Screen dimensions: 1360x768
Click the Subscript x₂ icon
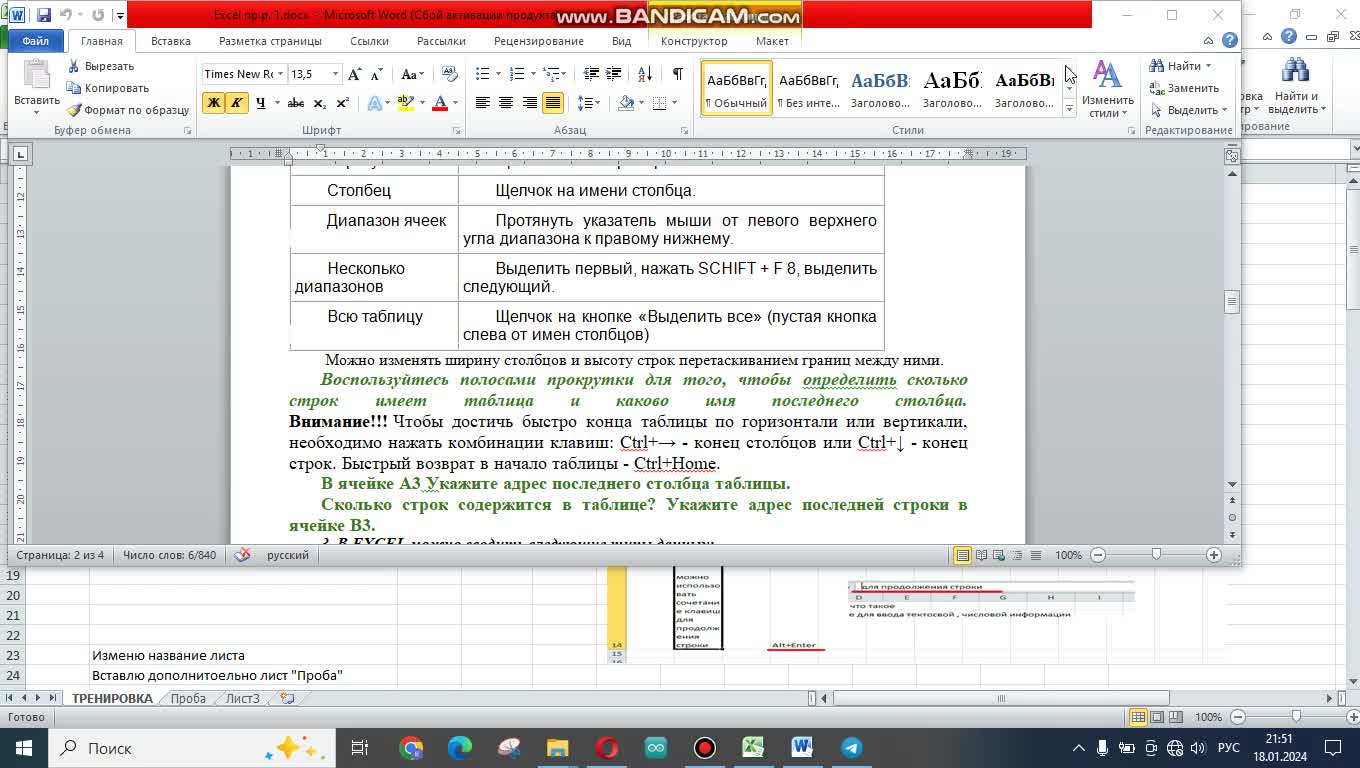pyautogui.click(x=319, y=103)
